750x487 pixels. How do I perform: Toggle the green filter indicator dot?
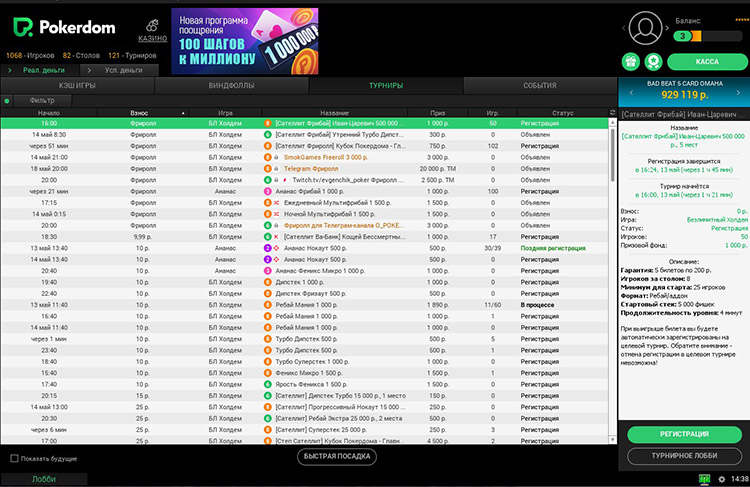(x=7, y=101)
